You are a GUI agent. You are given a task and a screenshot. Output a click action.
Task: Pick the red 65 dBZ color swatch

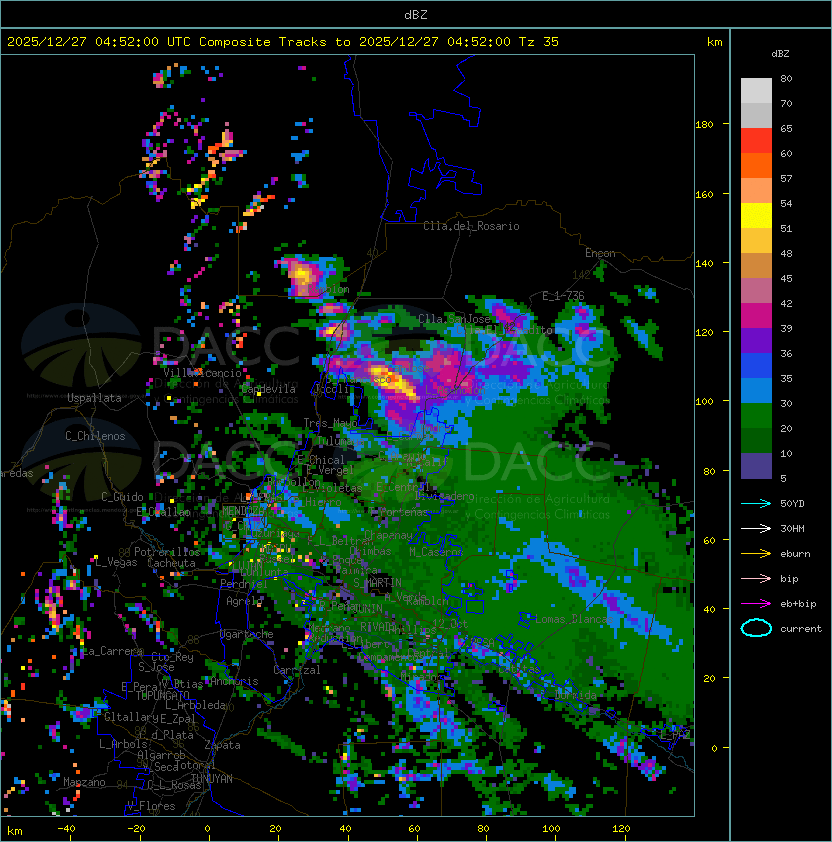point(756,140)
